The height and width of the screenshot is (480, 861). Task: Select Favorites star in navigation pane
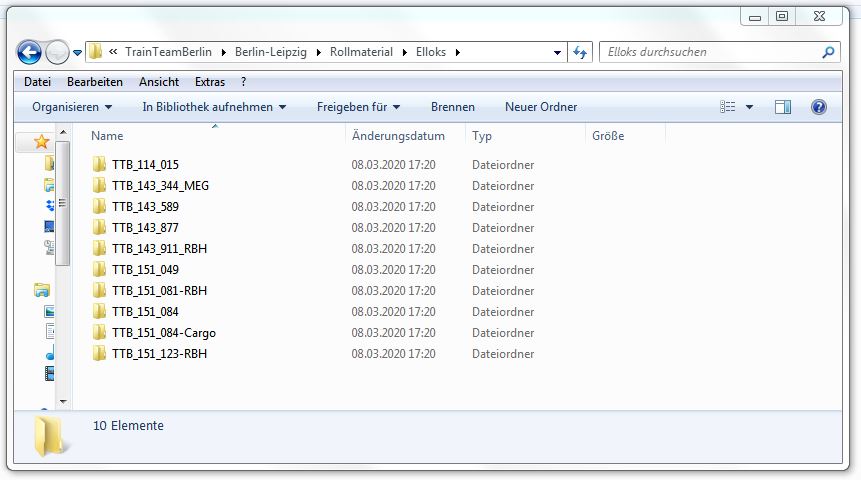[x=41, y=142]
